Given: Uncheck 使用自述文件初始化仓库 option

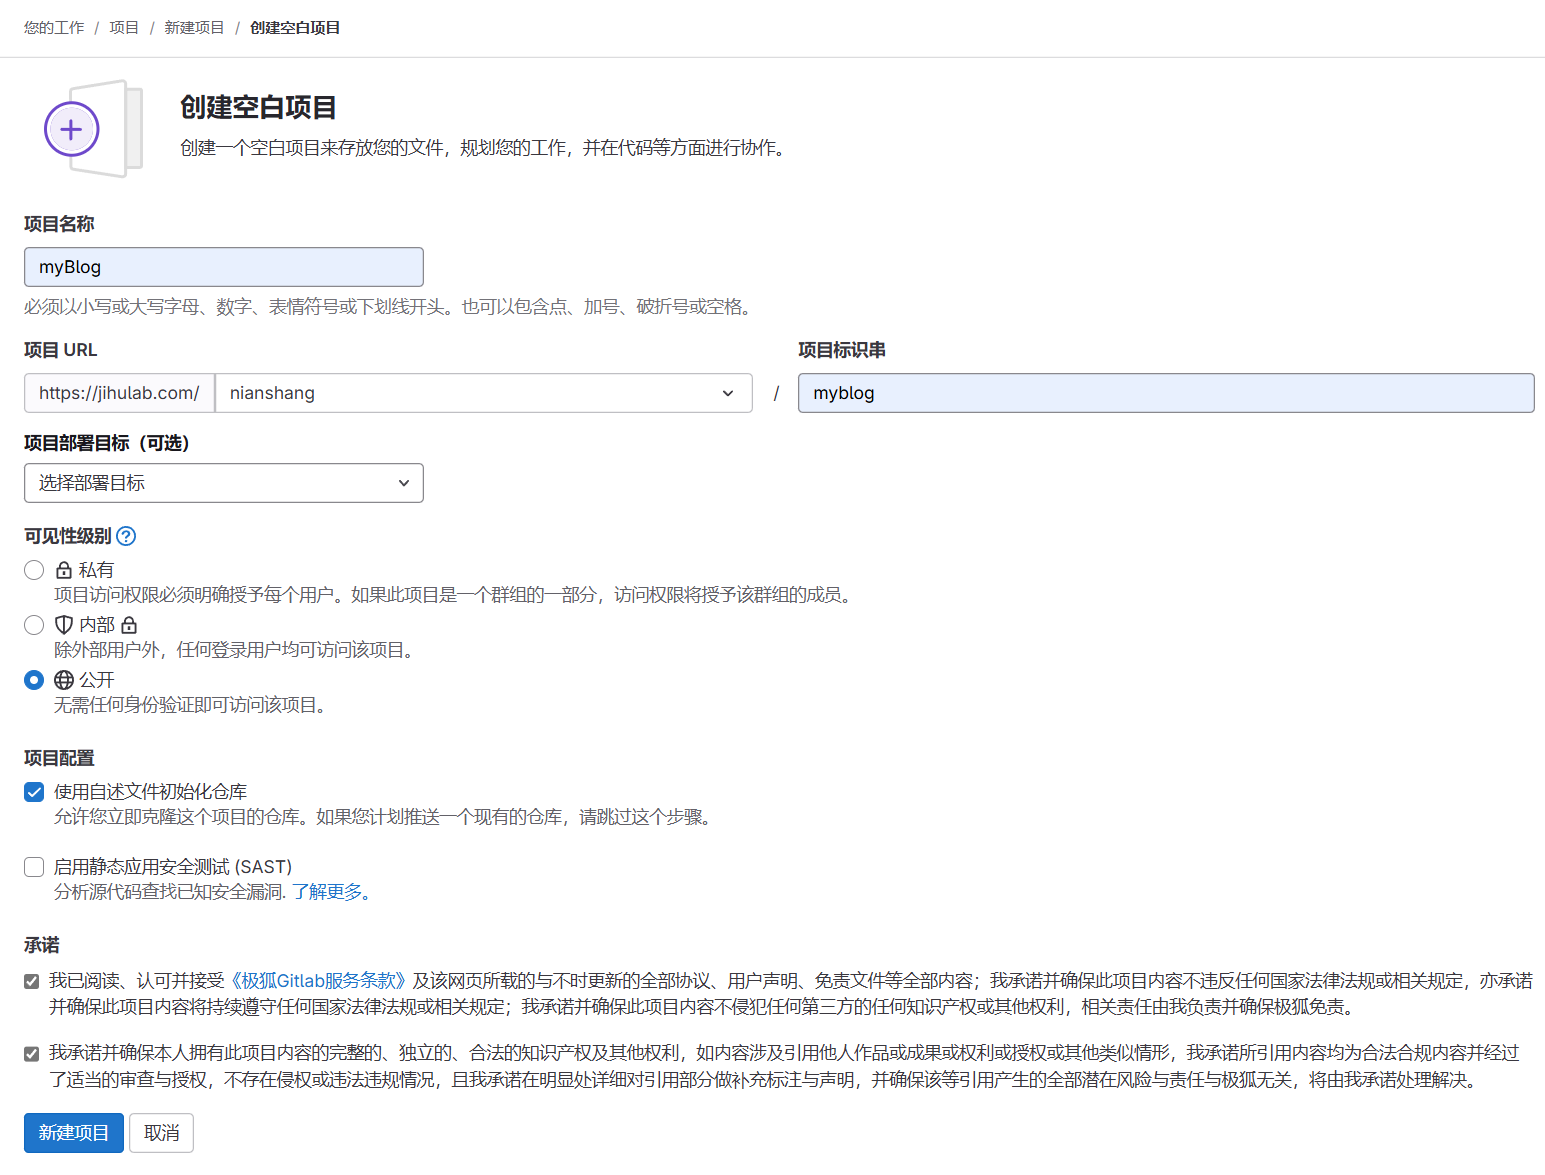Looking at the screenshot, I should [33, 792].
